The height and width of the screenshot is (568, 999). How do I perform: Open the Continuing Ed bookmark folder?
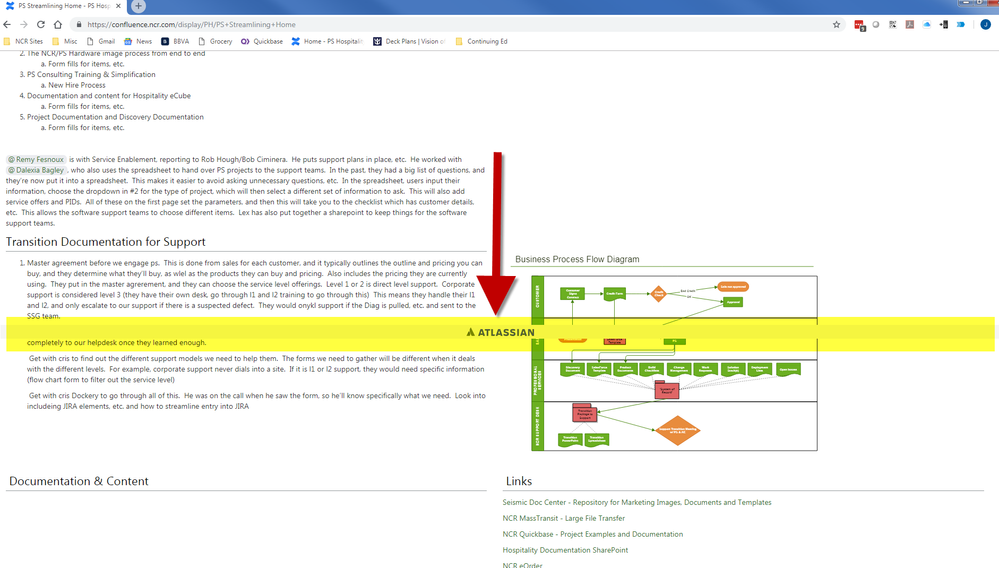click(482, 41)
